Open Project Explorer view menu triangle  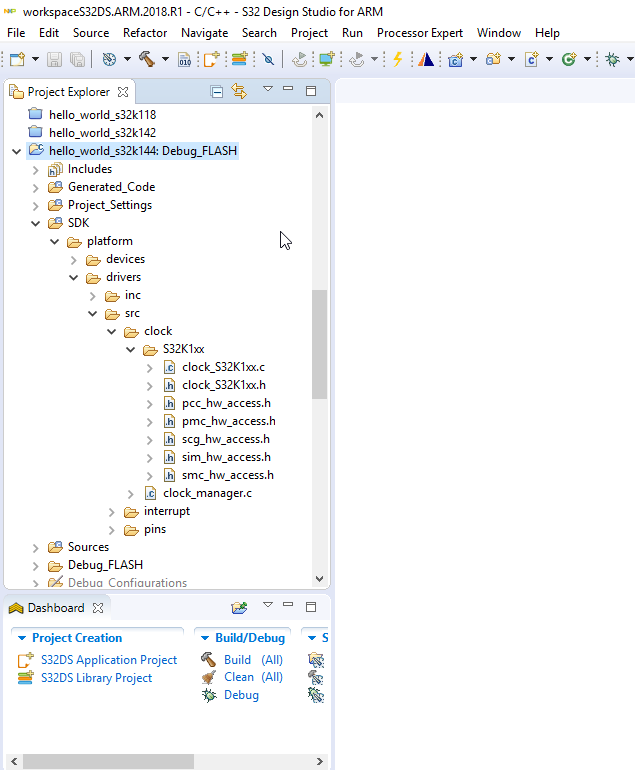coord(268,89)
